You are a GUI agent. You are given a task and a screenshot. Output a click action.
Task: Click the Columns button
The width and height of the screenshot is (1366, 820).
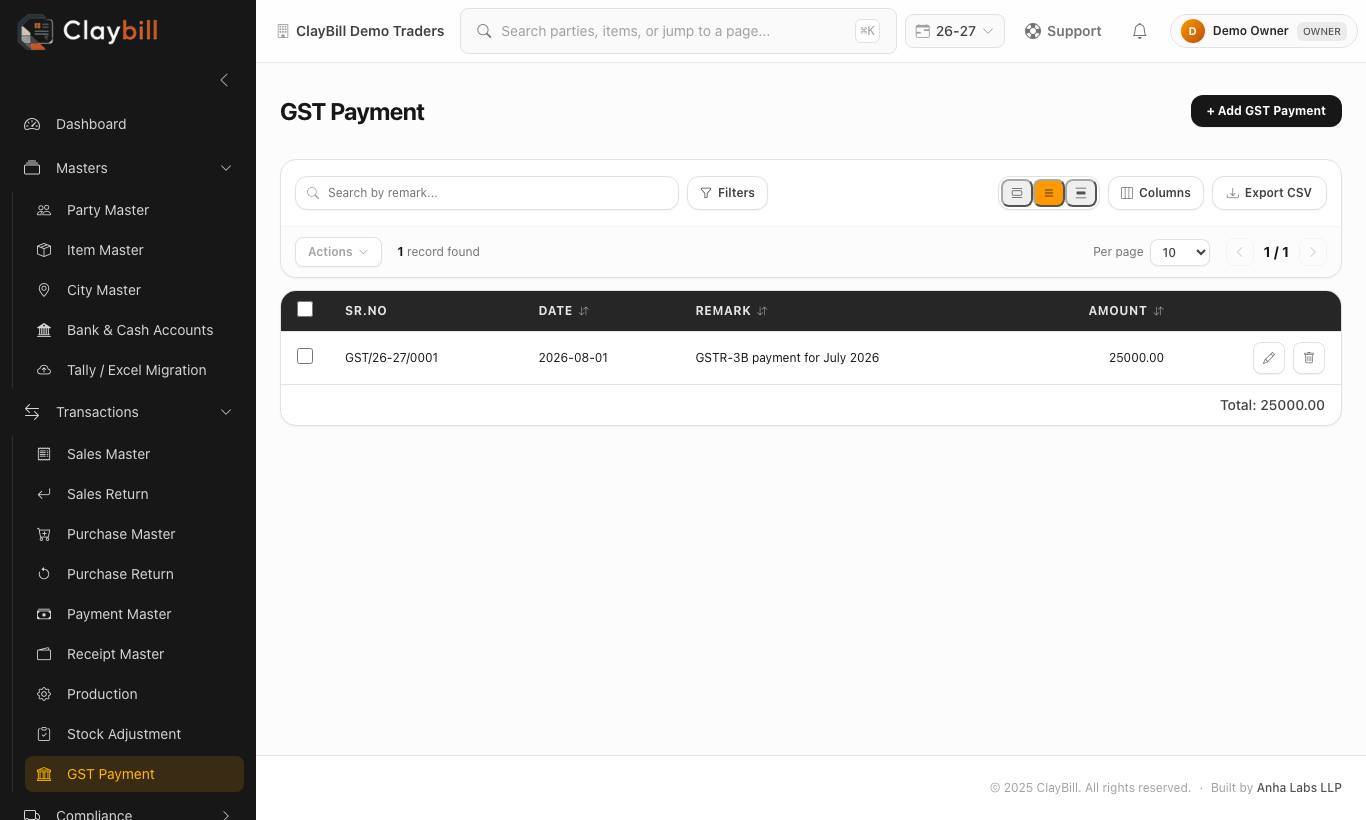click(1155, 193)
